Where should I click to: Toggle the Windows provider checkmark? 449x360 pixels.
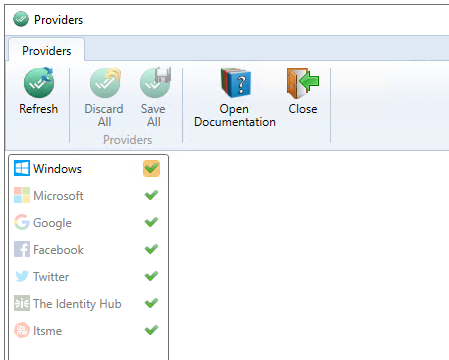(151, 168)
